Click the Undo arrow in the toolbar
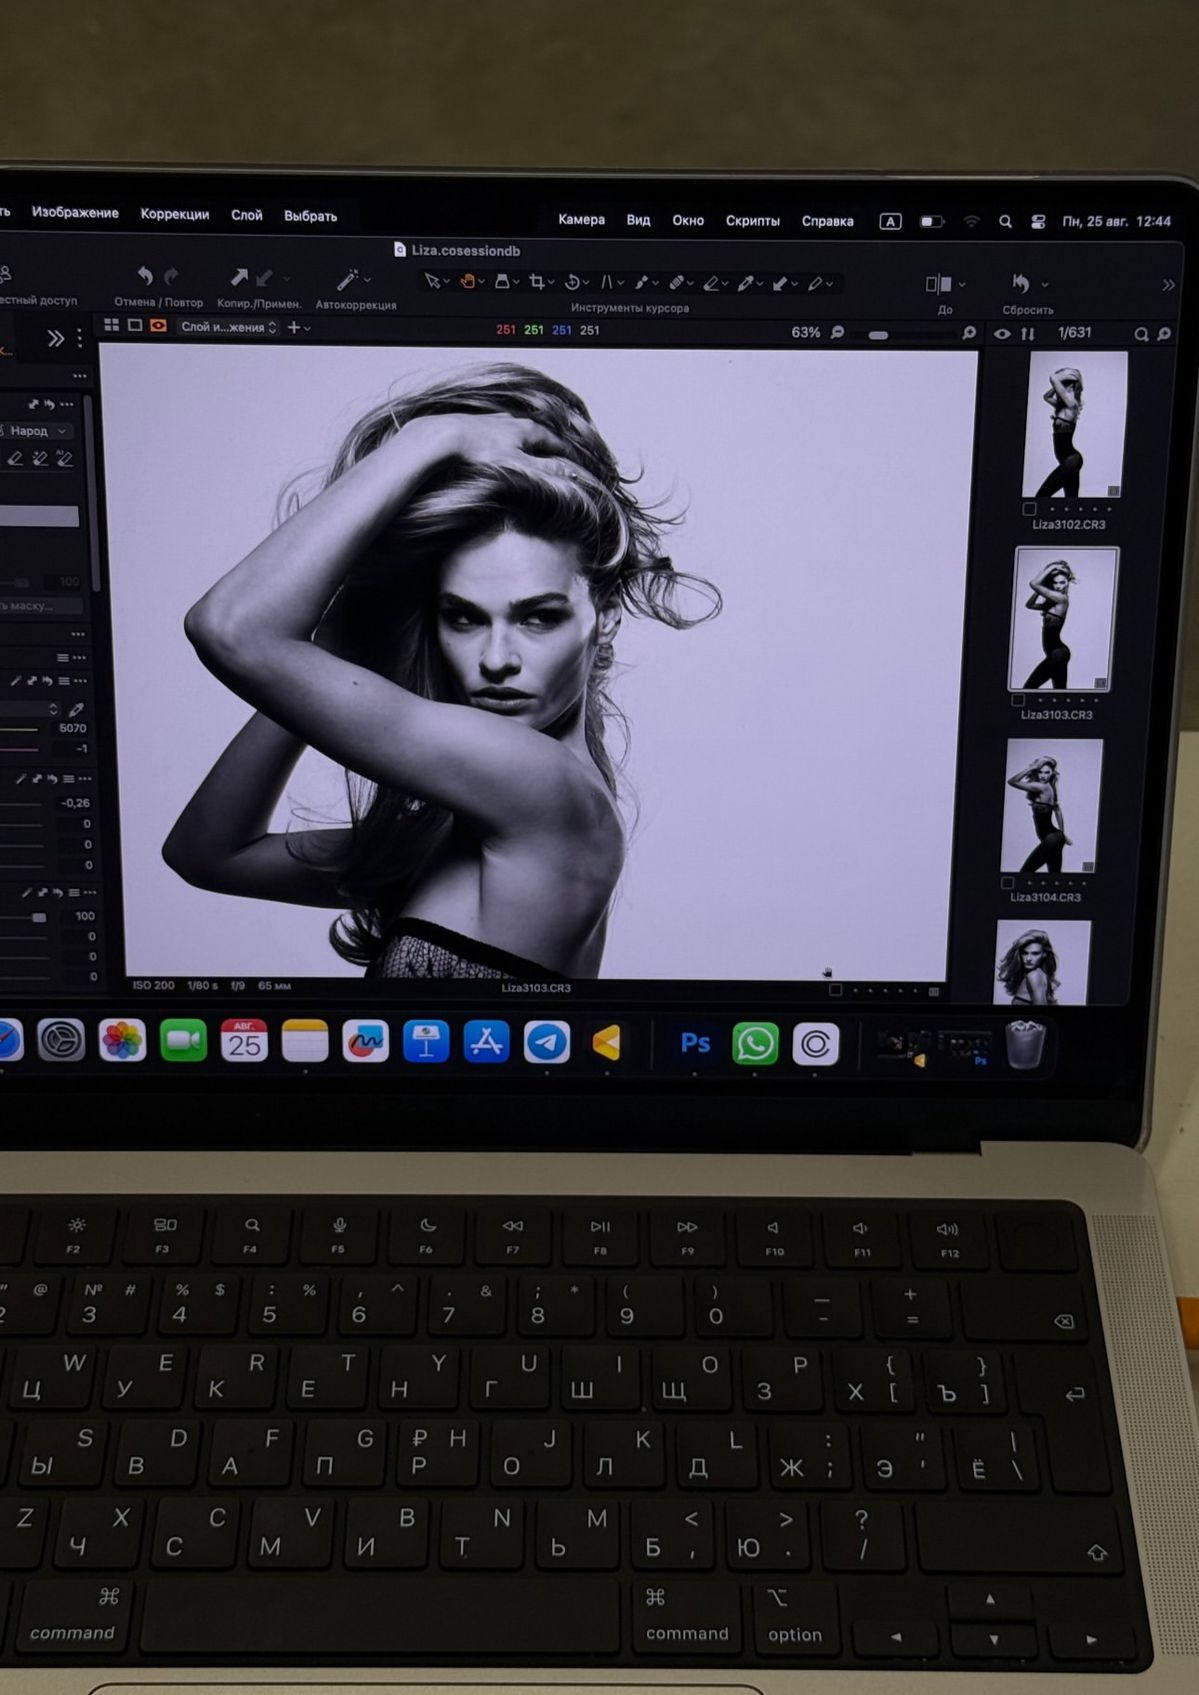Image resolution: width=1199 pixels, height=1695 pixels. click(145, 275)
